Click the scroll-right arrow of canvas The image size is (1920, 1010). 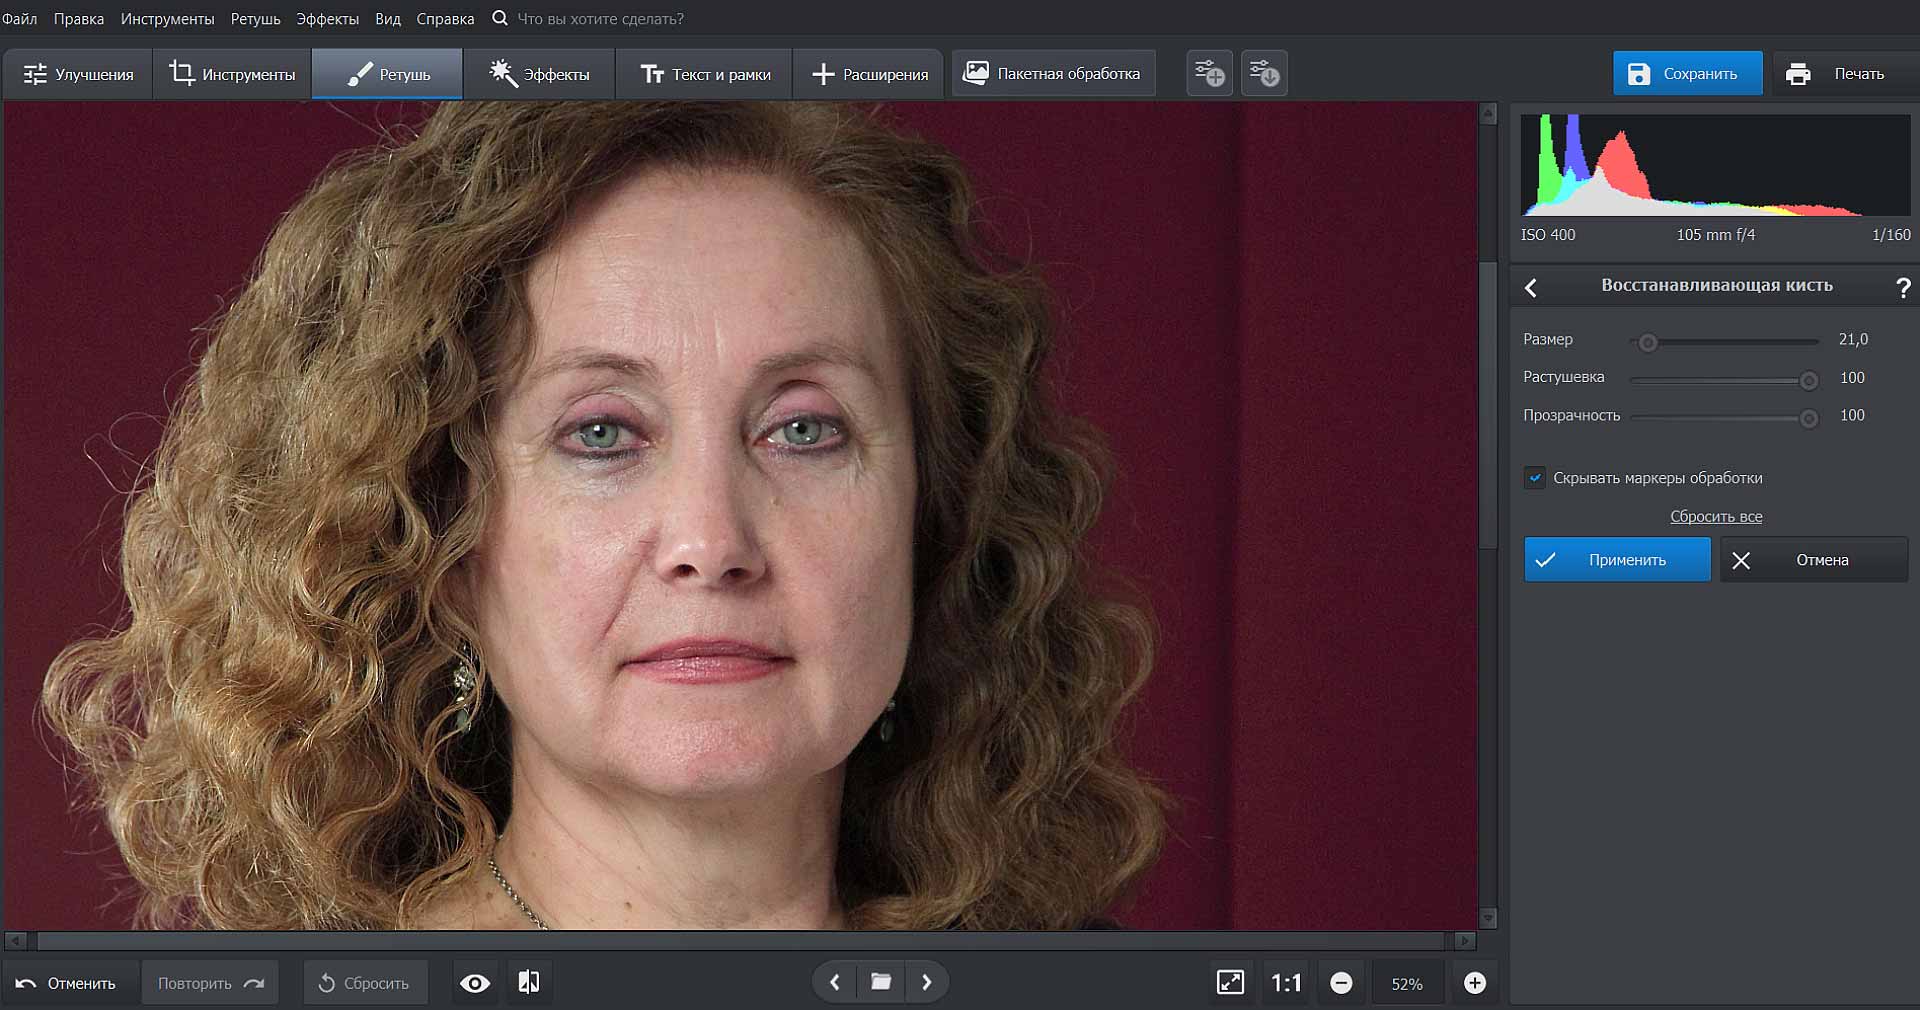tap(1465, 941)
